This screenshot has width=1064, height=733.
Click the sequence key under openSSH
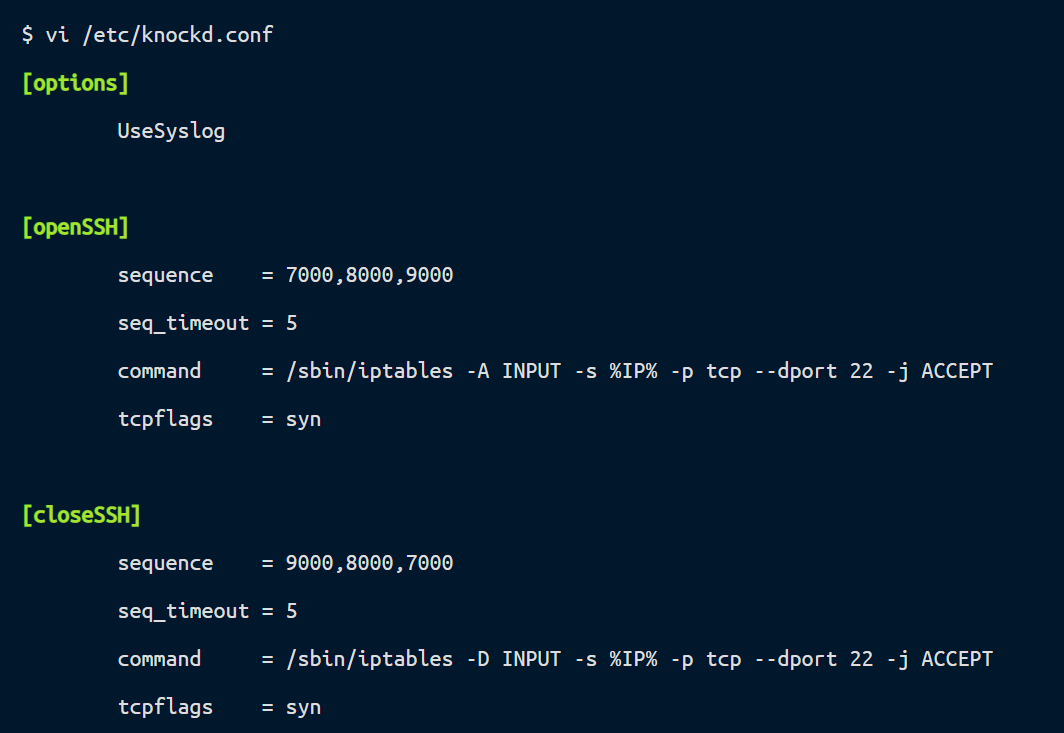(165, 275)
